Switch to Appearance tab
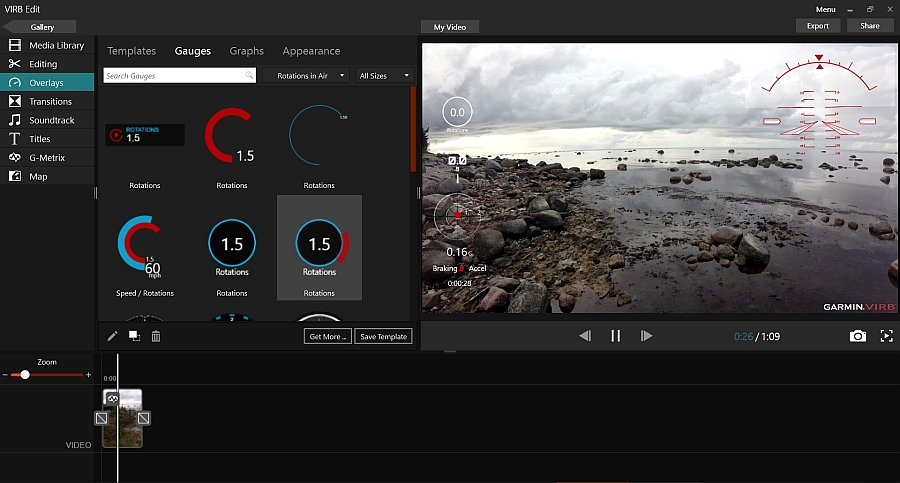 pos(311,51)
